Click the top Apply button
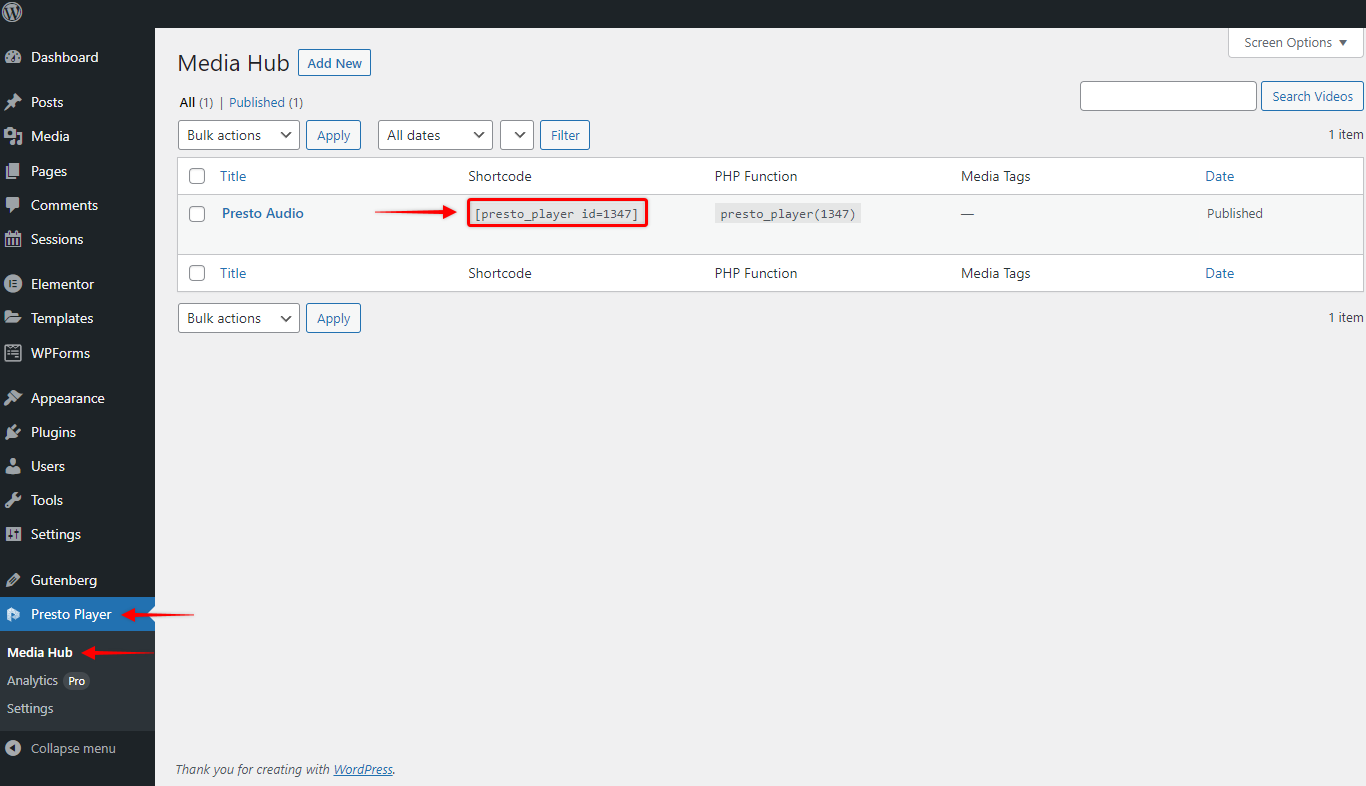 333,135
